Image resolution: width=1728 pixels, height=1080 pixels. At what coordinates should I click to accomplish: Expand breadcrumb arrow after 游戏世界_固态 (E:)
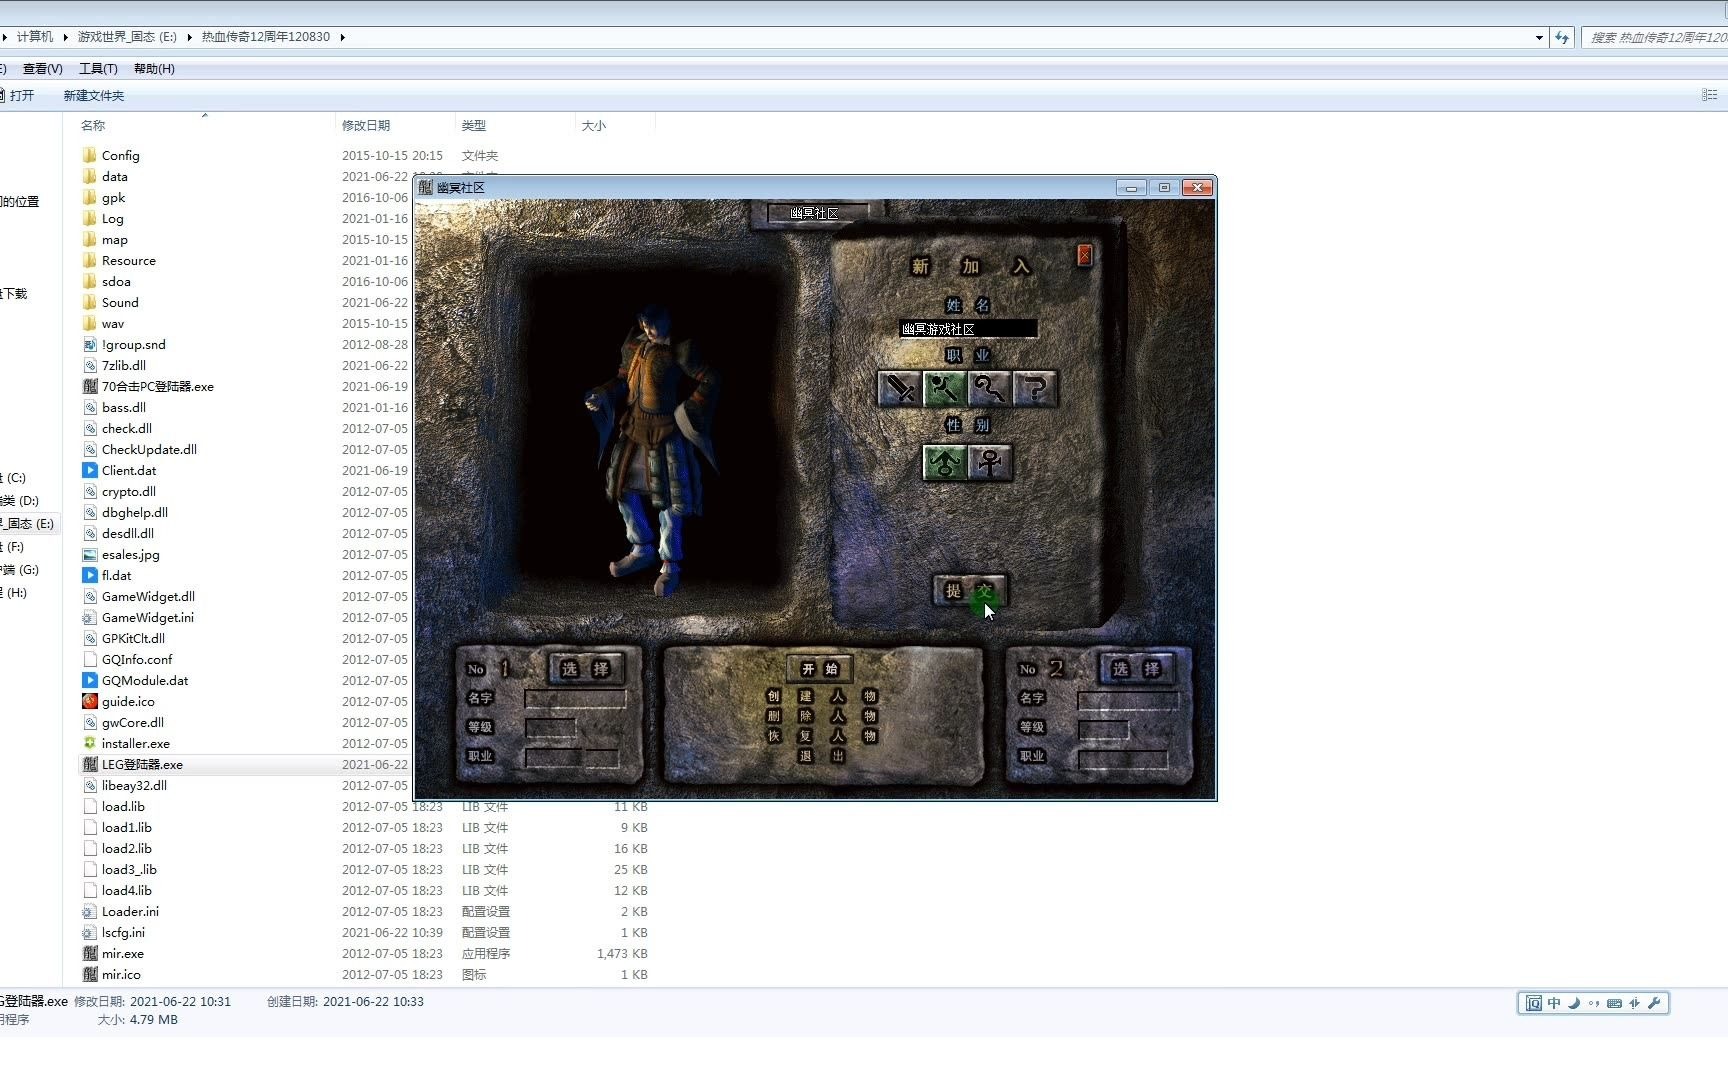[189, 37]
